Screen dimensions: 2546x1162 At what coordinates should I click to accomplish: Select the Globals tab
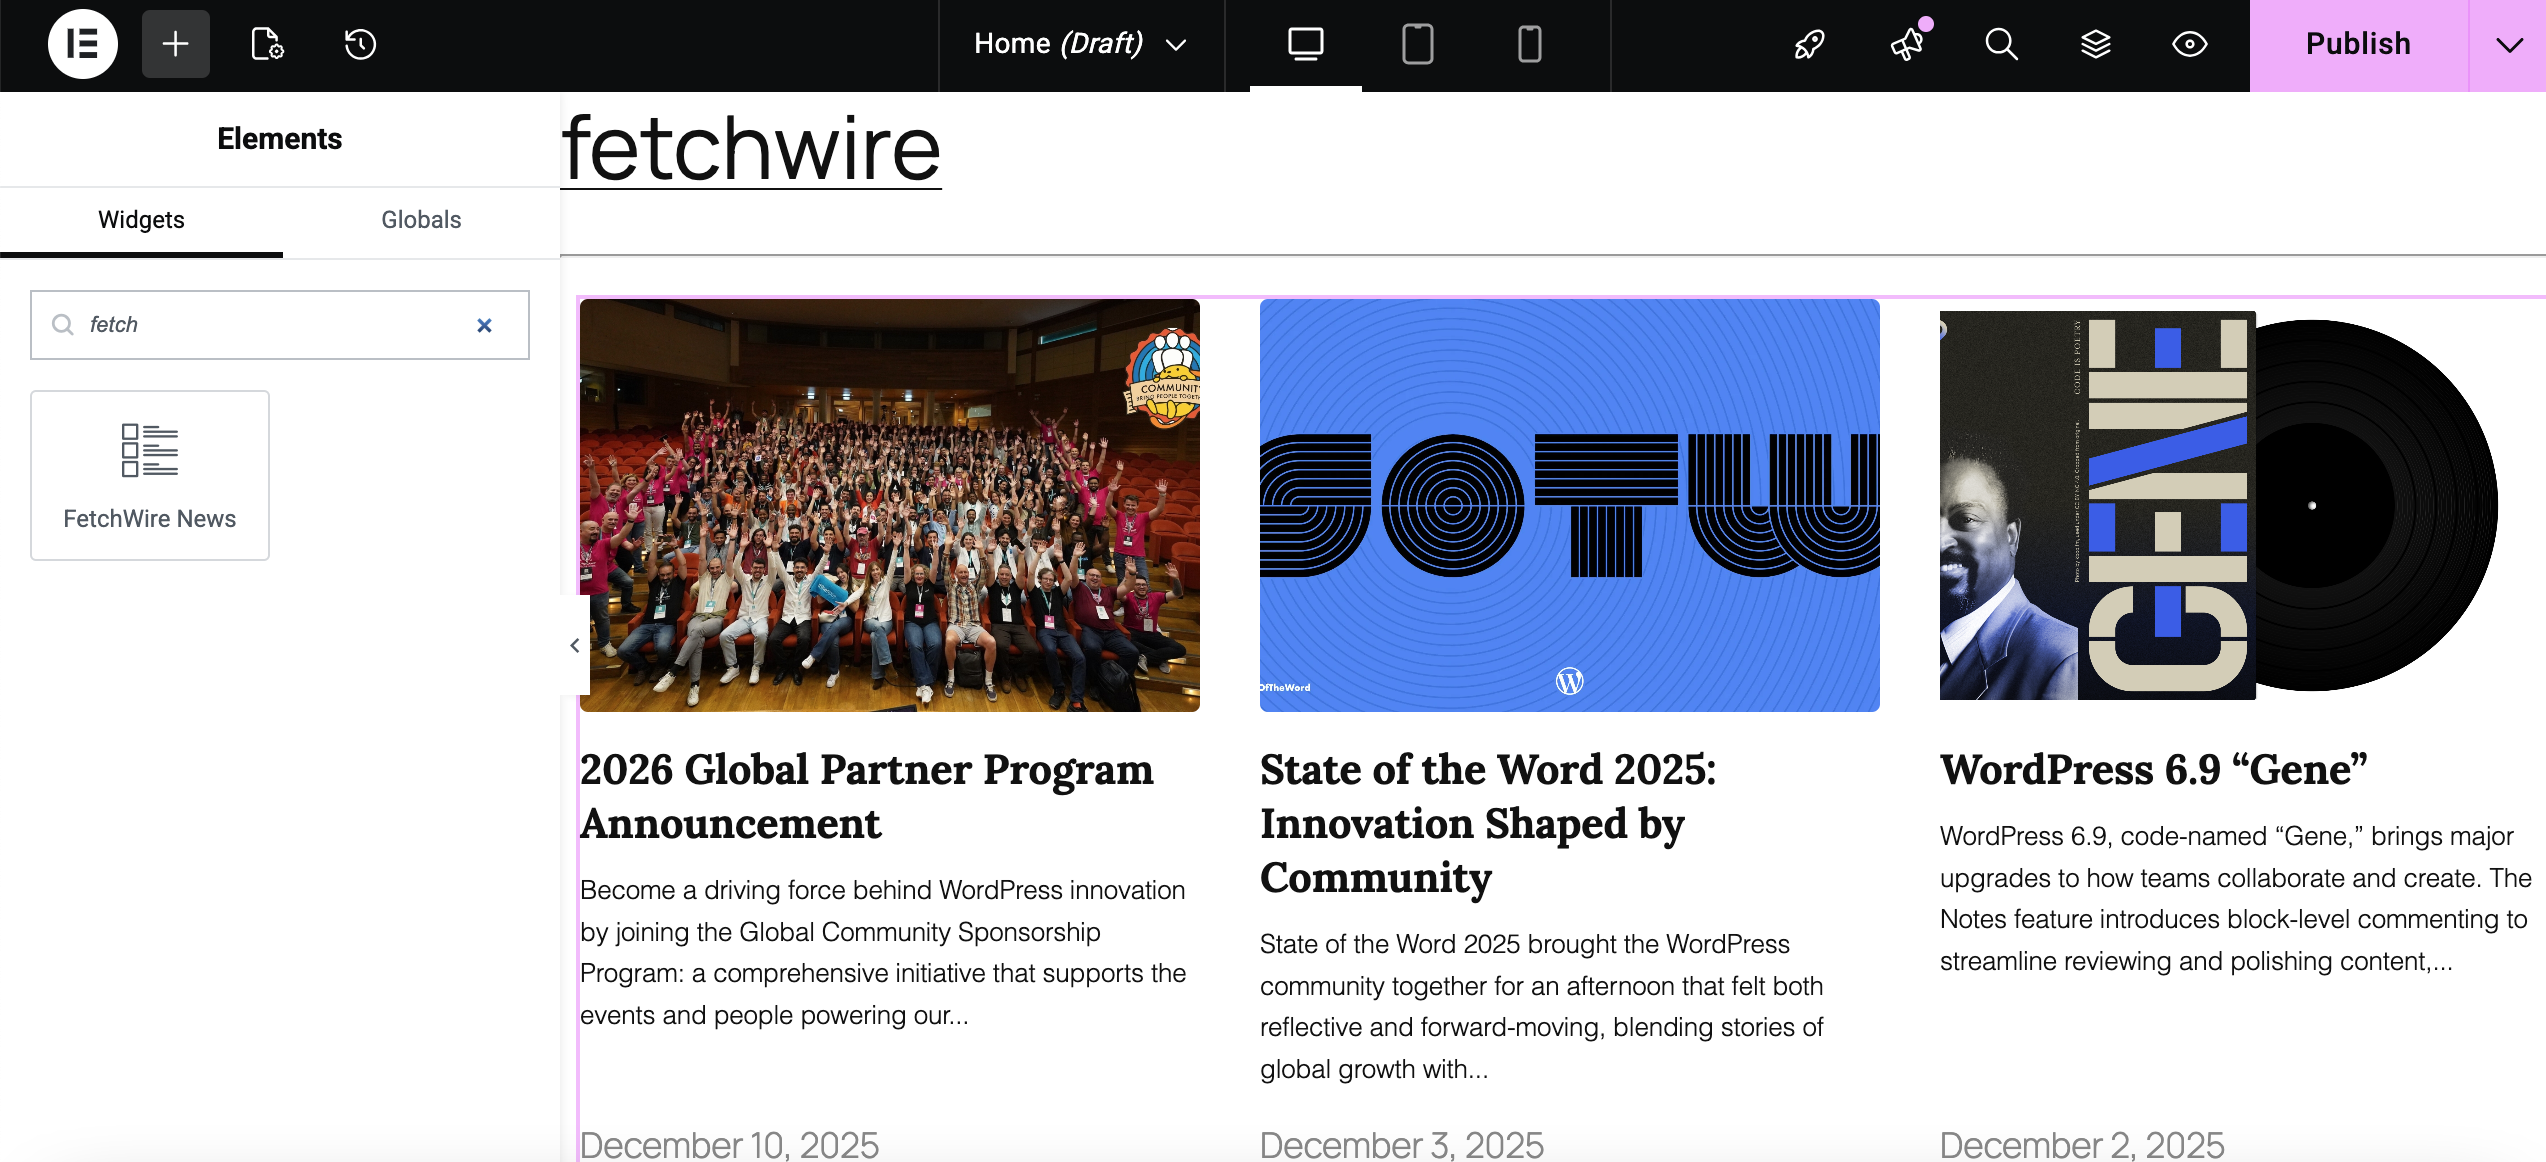[x=421, y=220]
